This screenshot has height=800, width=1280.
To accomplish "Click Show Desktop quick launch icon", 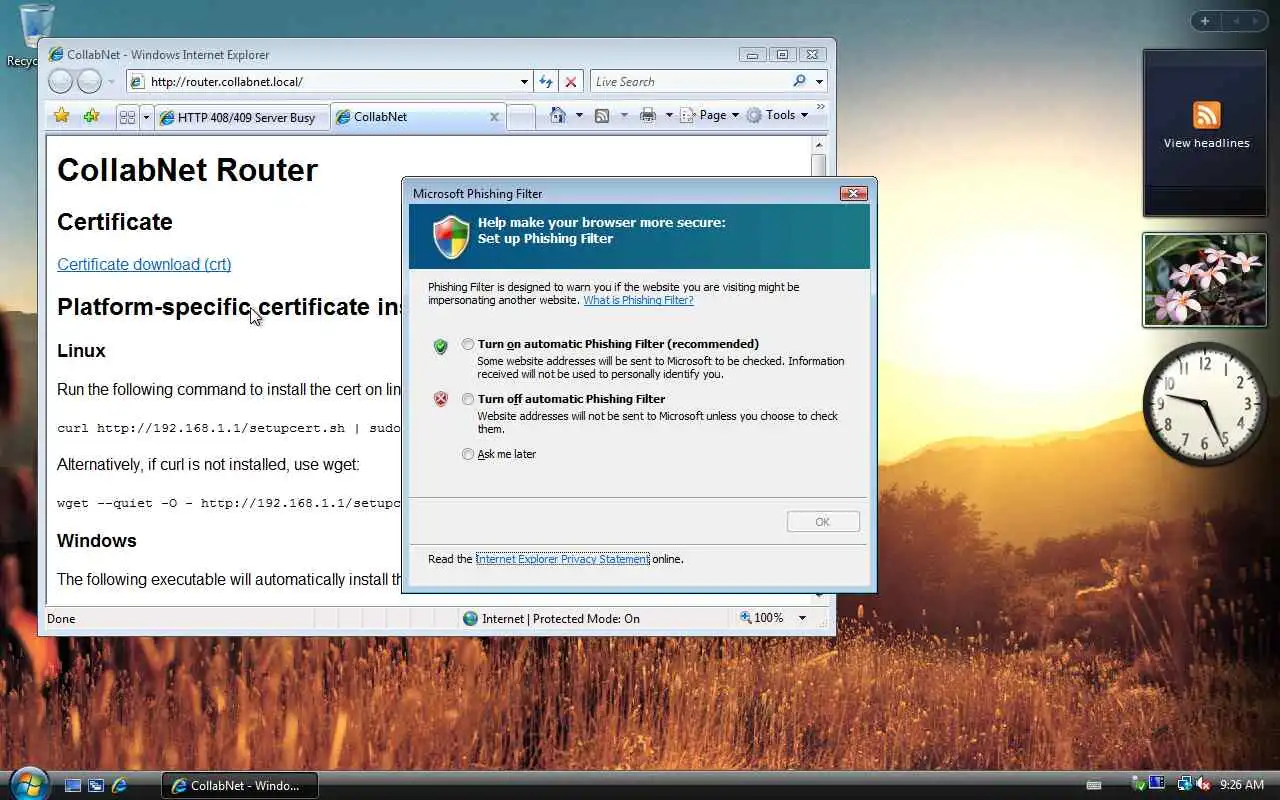I will pyautogui.click(x=73, y=786).
